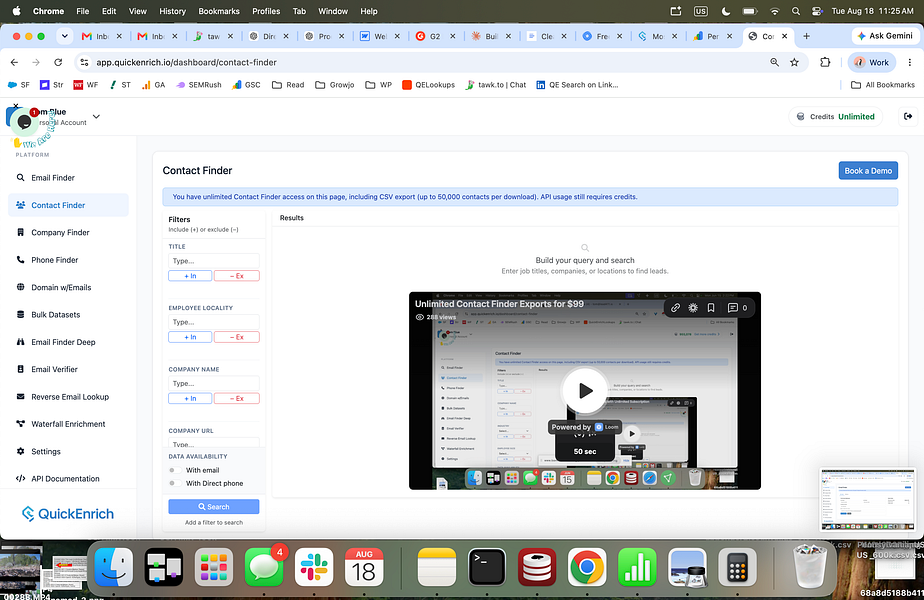Image resolution: width=924 pixels, height=600 pixels.
Task: Open Terminal from the dock
Action: tap(487, 567)
